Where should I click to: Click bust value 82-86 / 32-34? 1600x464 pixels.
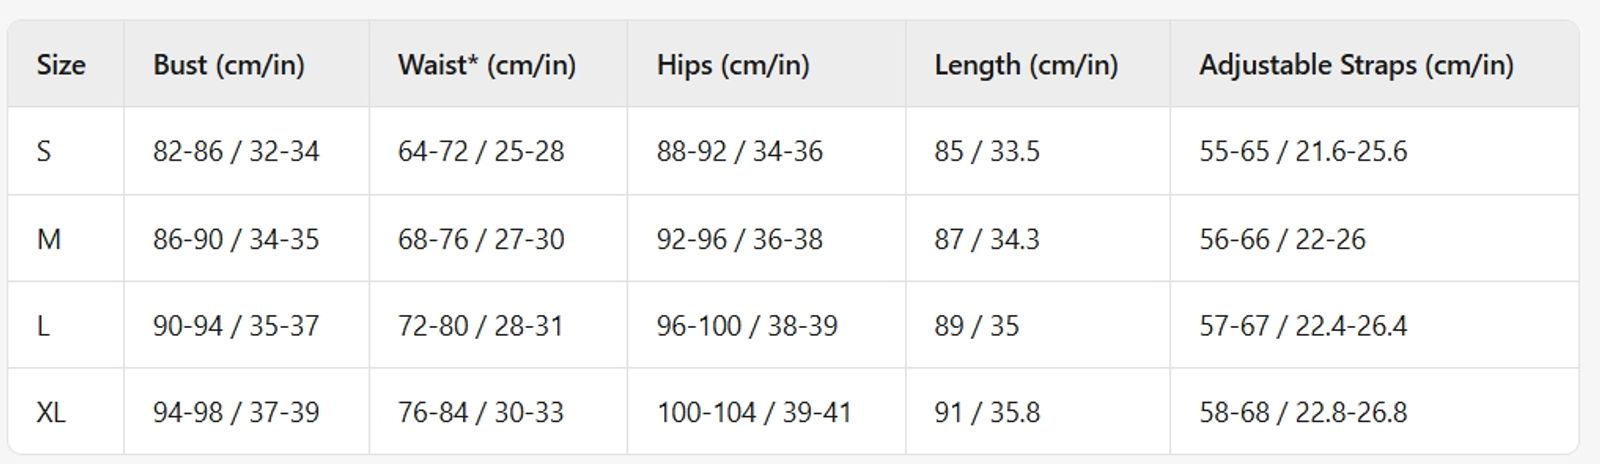[236, 152]
